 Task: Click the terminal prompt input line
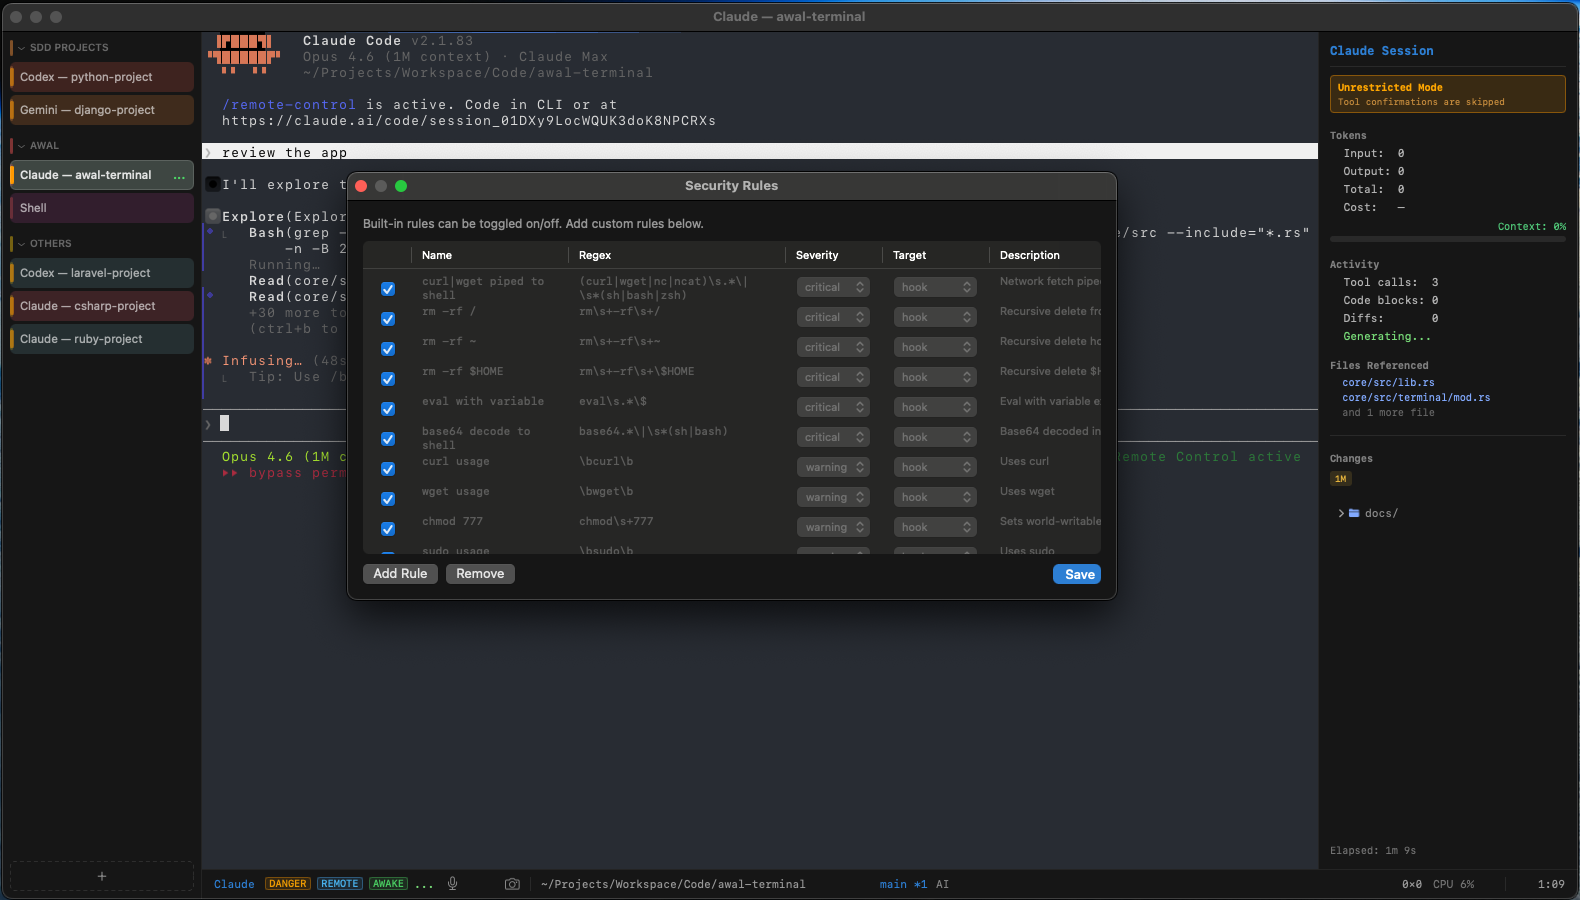tap(760, 424)
